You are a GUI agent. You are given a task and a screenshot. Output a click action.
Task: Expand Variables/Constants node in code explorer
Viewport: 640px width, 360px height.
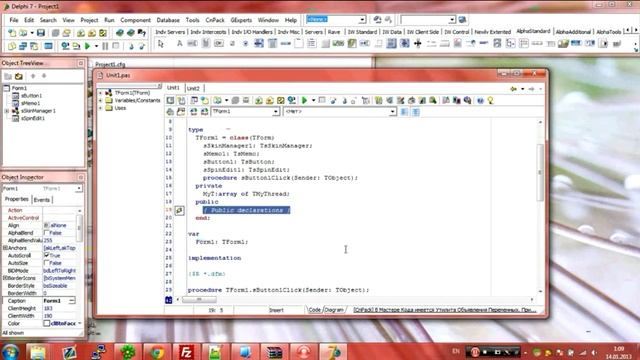[x=100, y=100]
